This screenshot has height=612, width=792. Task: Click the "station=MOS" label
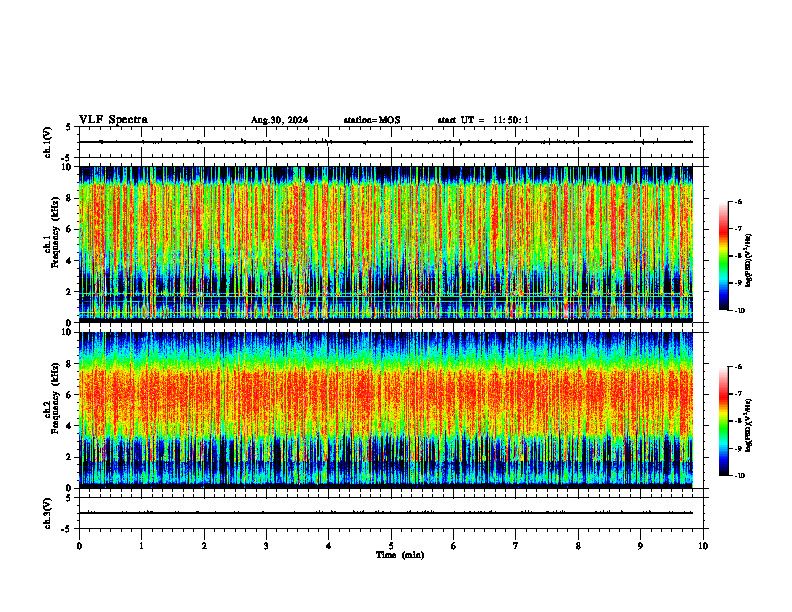click(x=372, y=120)
